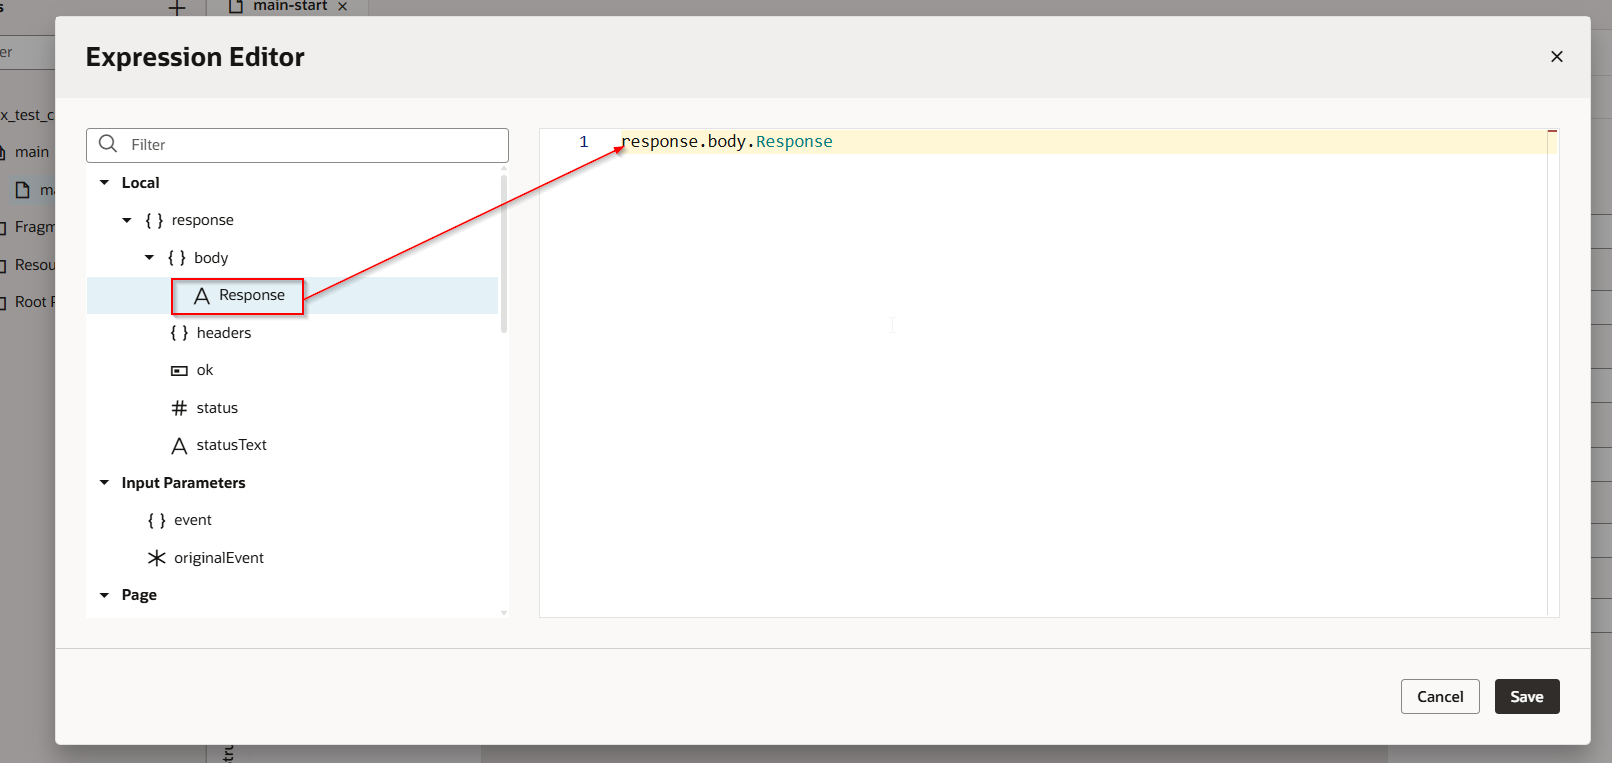Screen dimensions: 1612x763
Task: Click the Local section heading
Action: tap(140, 183)
